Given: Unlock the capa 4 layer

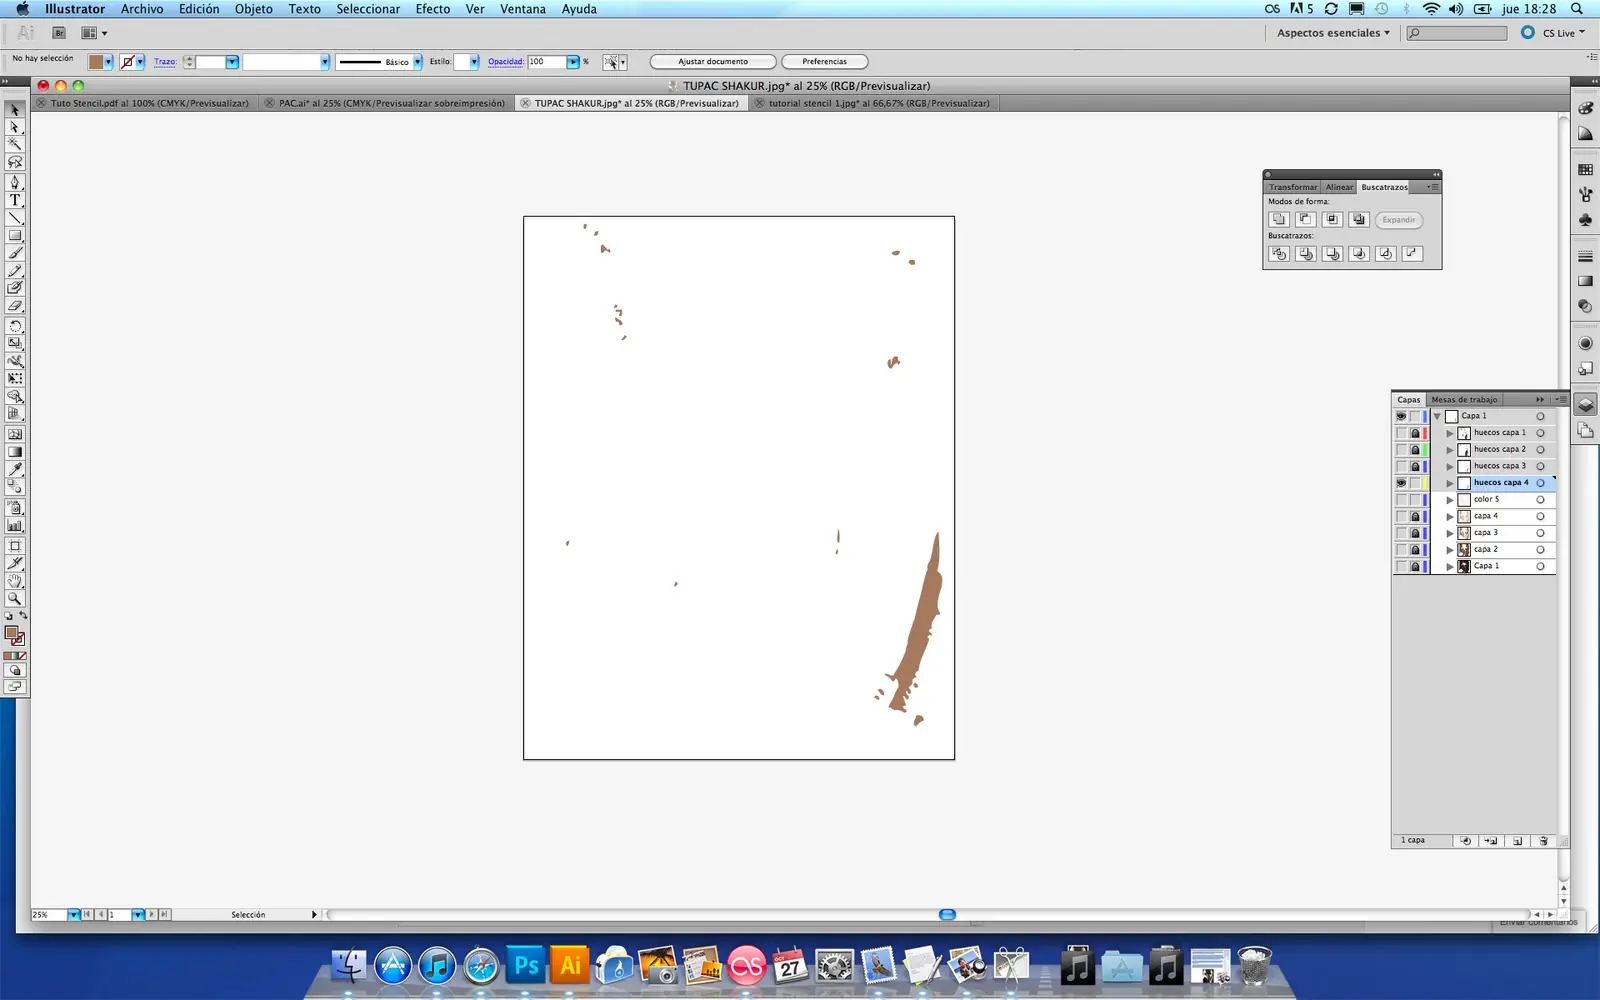Looking at the screenshot, I should tap(1415, 516).
